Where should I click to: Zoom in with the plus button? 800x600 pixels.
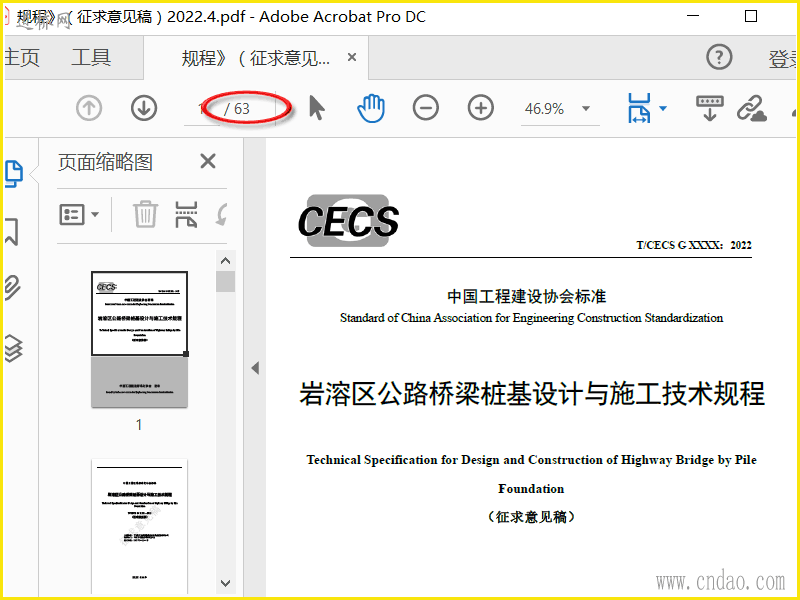[481, 108]
